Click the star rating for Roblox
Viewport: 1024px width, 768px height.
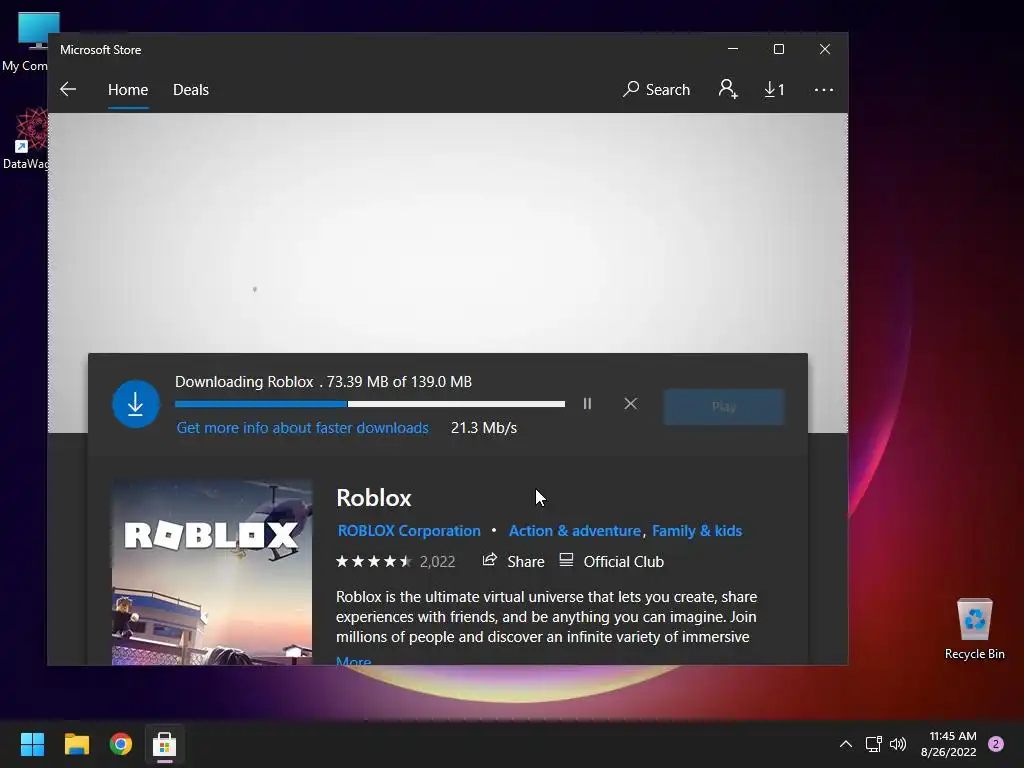[x=374, y=561]
